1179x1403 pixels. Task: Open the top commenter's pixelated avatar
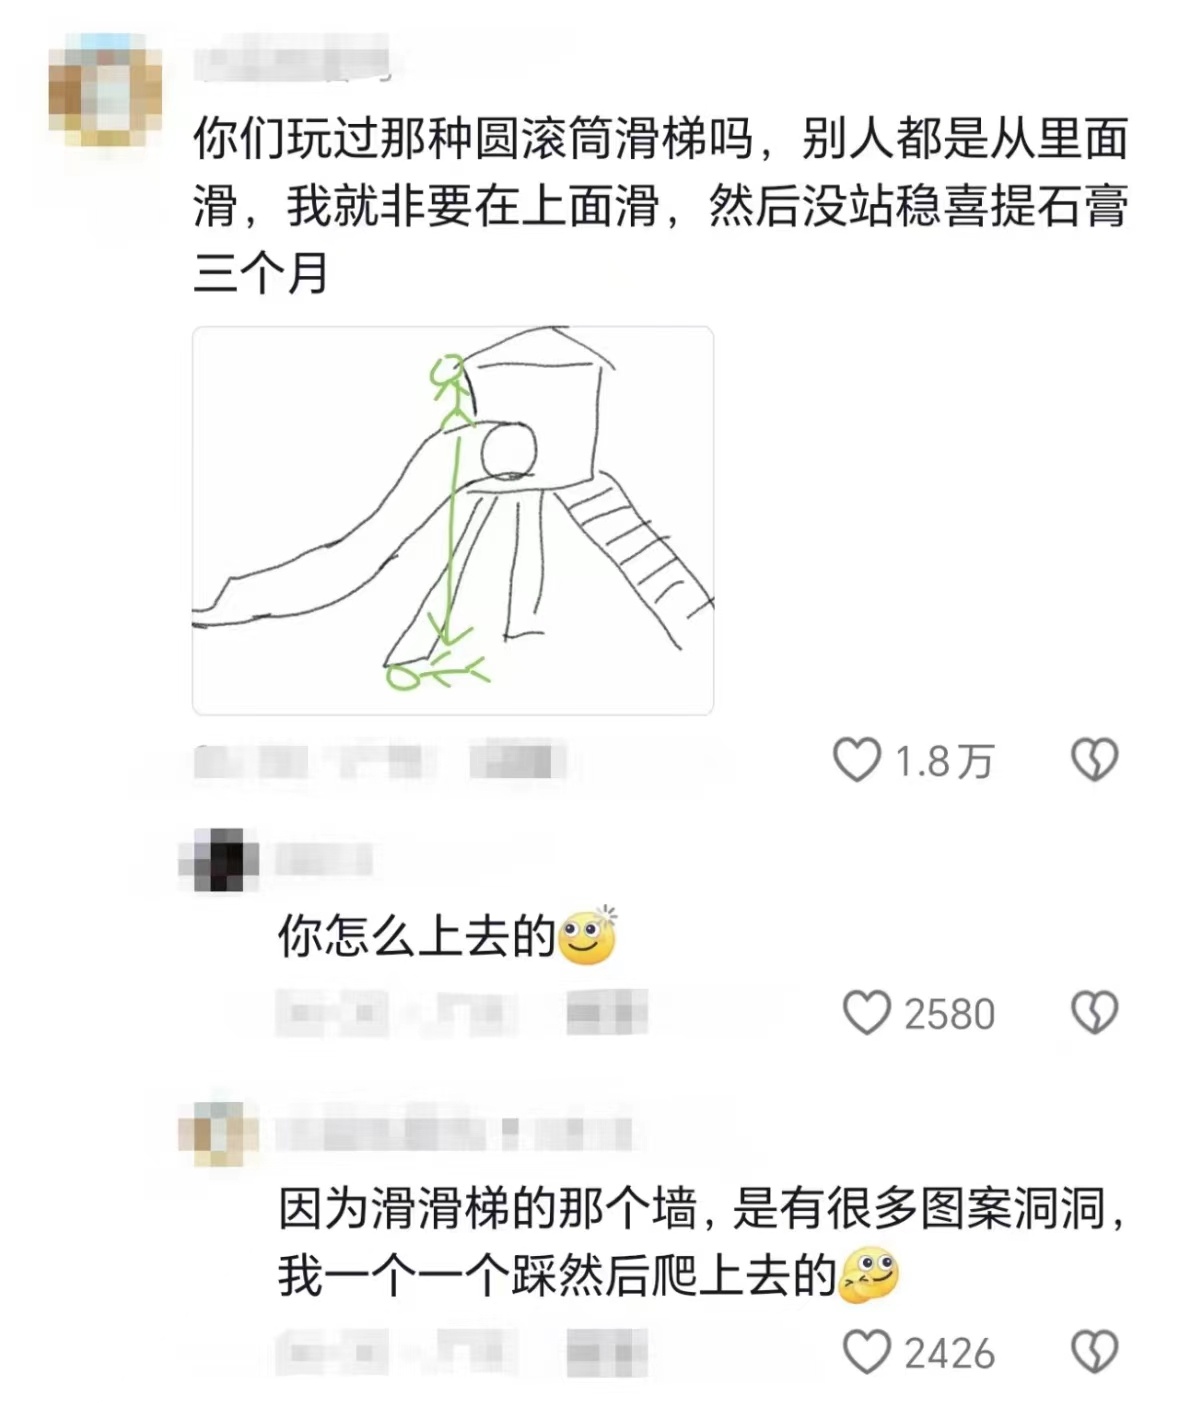pyautogui.click(x=105, y=90)
